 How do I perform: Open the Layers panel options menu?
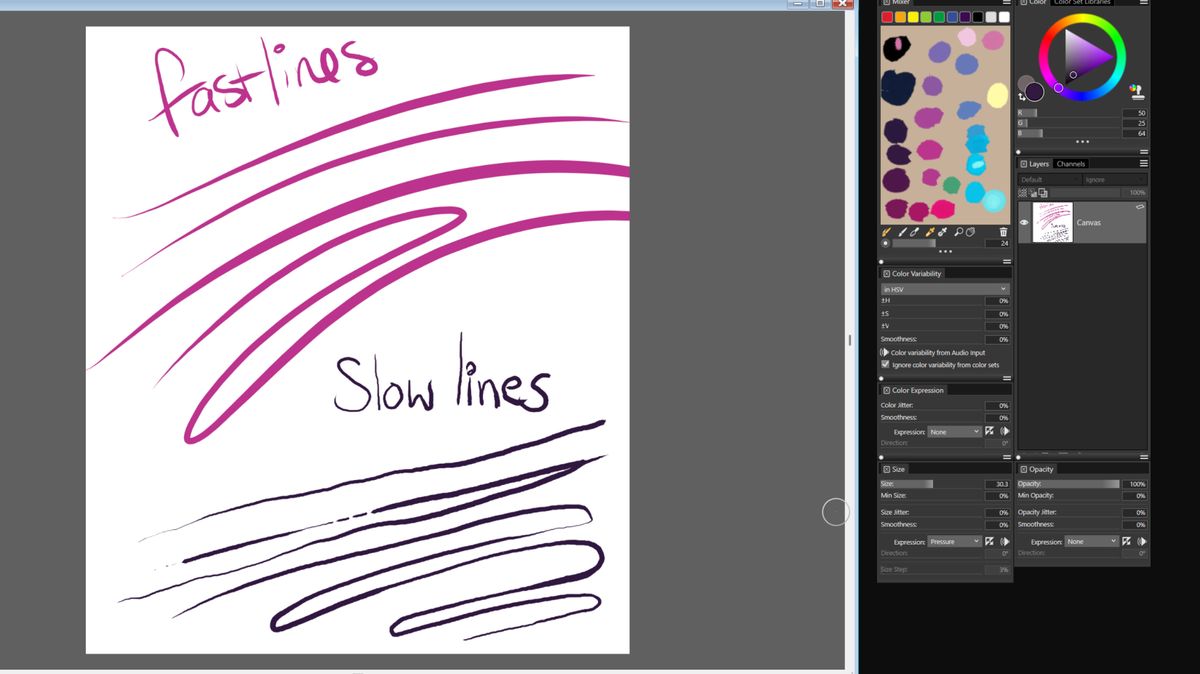[1143, 163]
